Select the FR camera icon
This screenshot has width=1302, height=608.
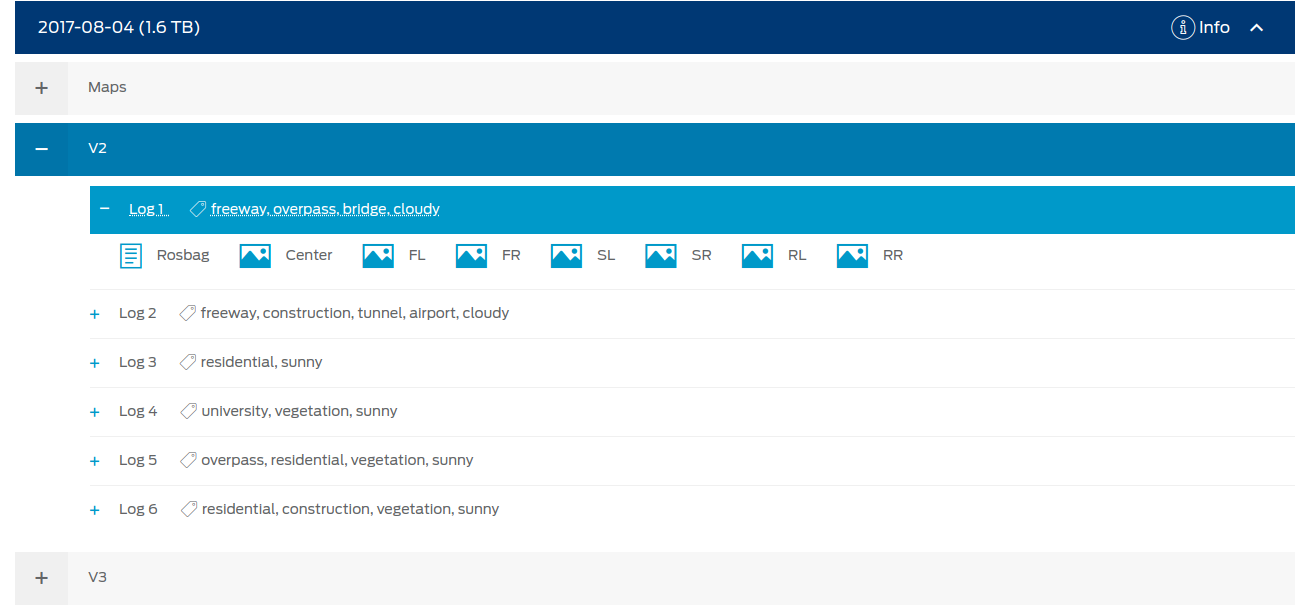470,255
